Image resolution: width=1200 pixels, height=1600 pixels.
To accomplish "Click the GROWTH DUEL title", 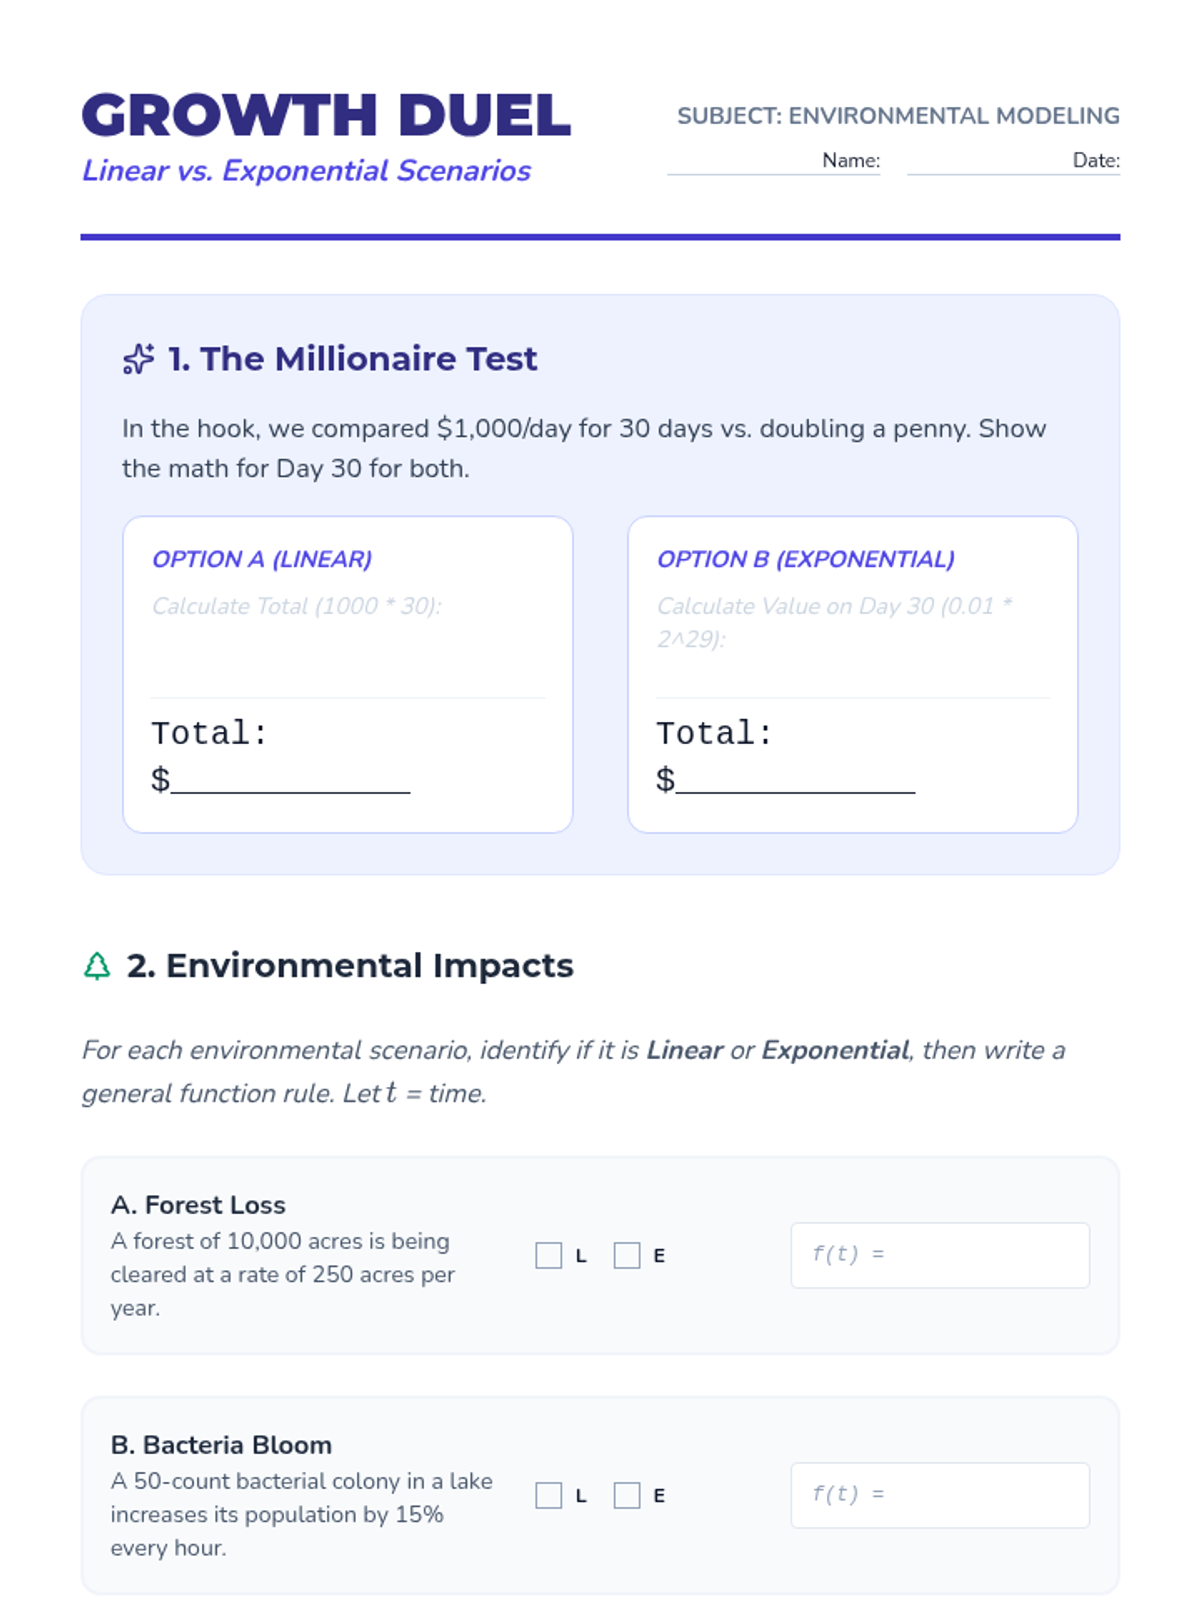I will tap(326, 115).
